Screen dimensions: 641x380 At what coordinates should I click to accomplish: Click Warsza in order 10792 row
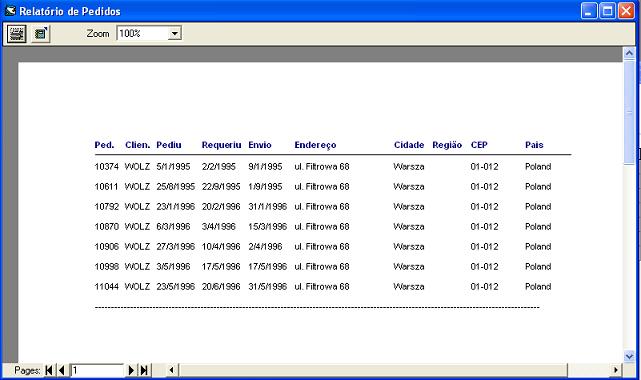pyautogui.click(x=409, y=207)
